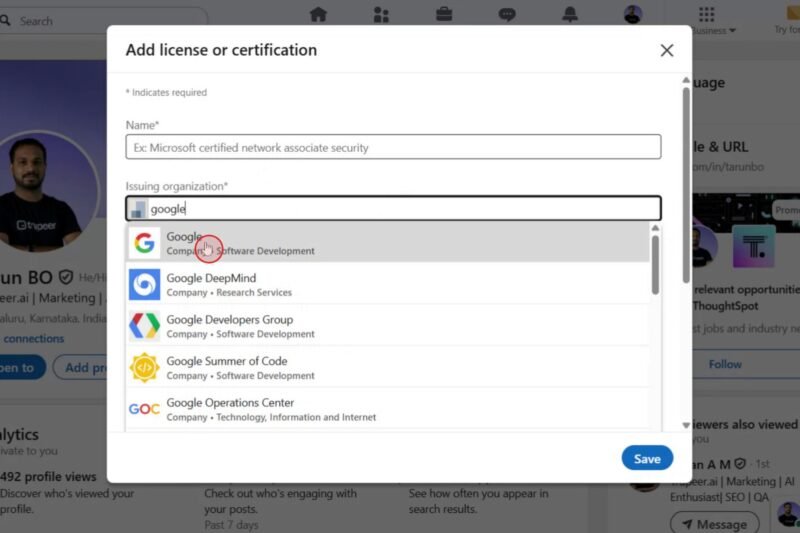Viewport: 800px width, 533px height.
Task: Open Notifications bell icon
Action: pos(570,14)
